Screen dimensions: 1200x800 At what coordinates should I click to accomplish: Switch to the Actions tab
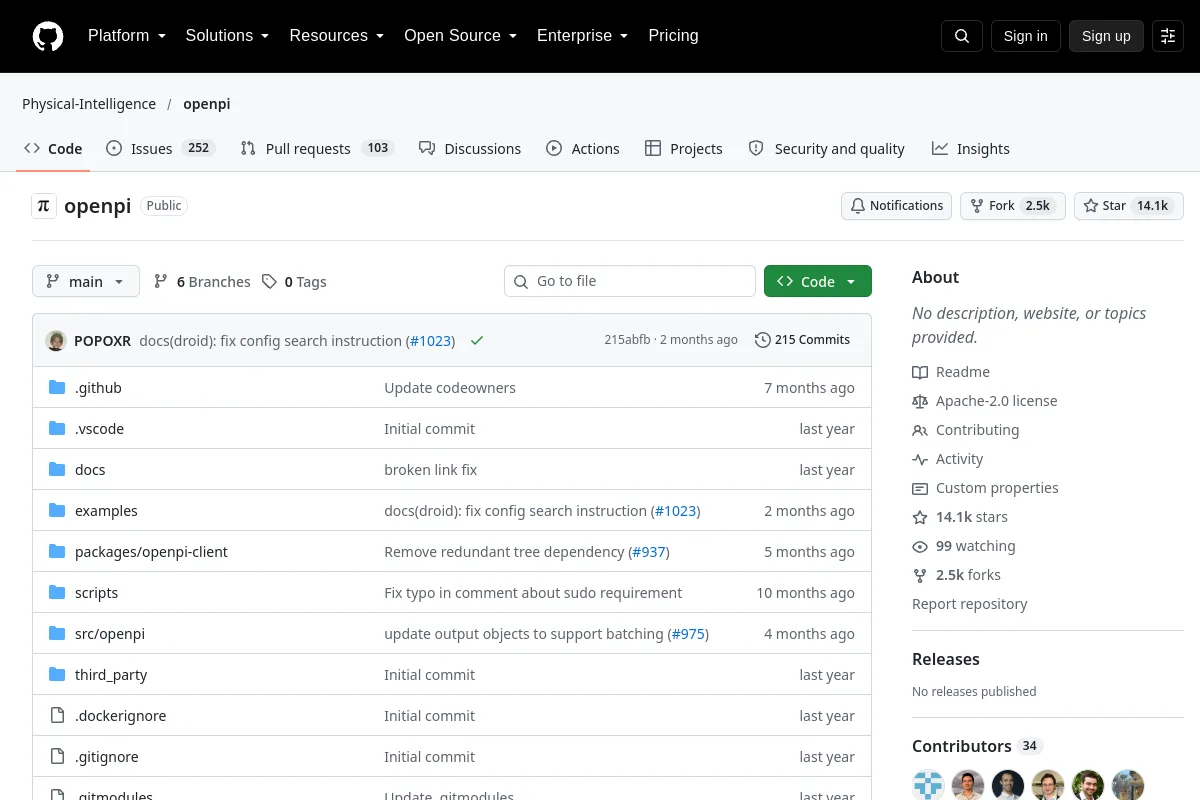pos(583,148)
